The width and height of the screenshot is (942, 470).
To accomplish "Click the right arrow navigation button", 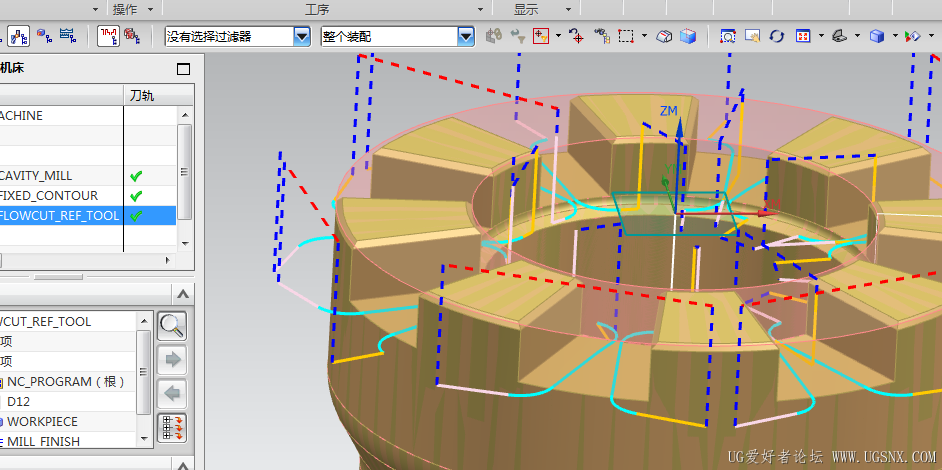I will tap(172, 360).
